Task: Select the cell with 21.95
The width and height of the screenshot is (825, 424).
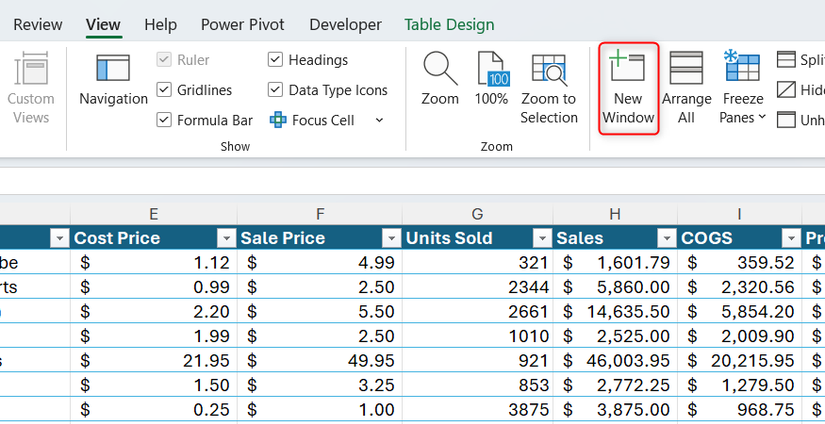Action: pyautogui.click(x=154, y=360)
